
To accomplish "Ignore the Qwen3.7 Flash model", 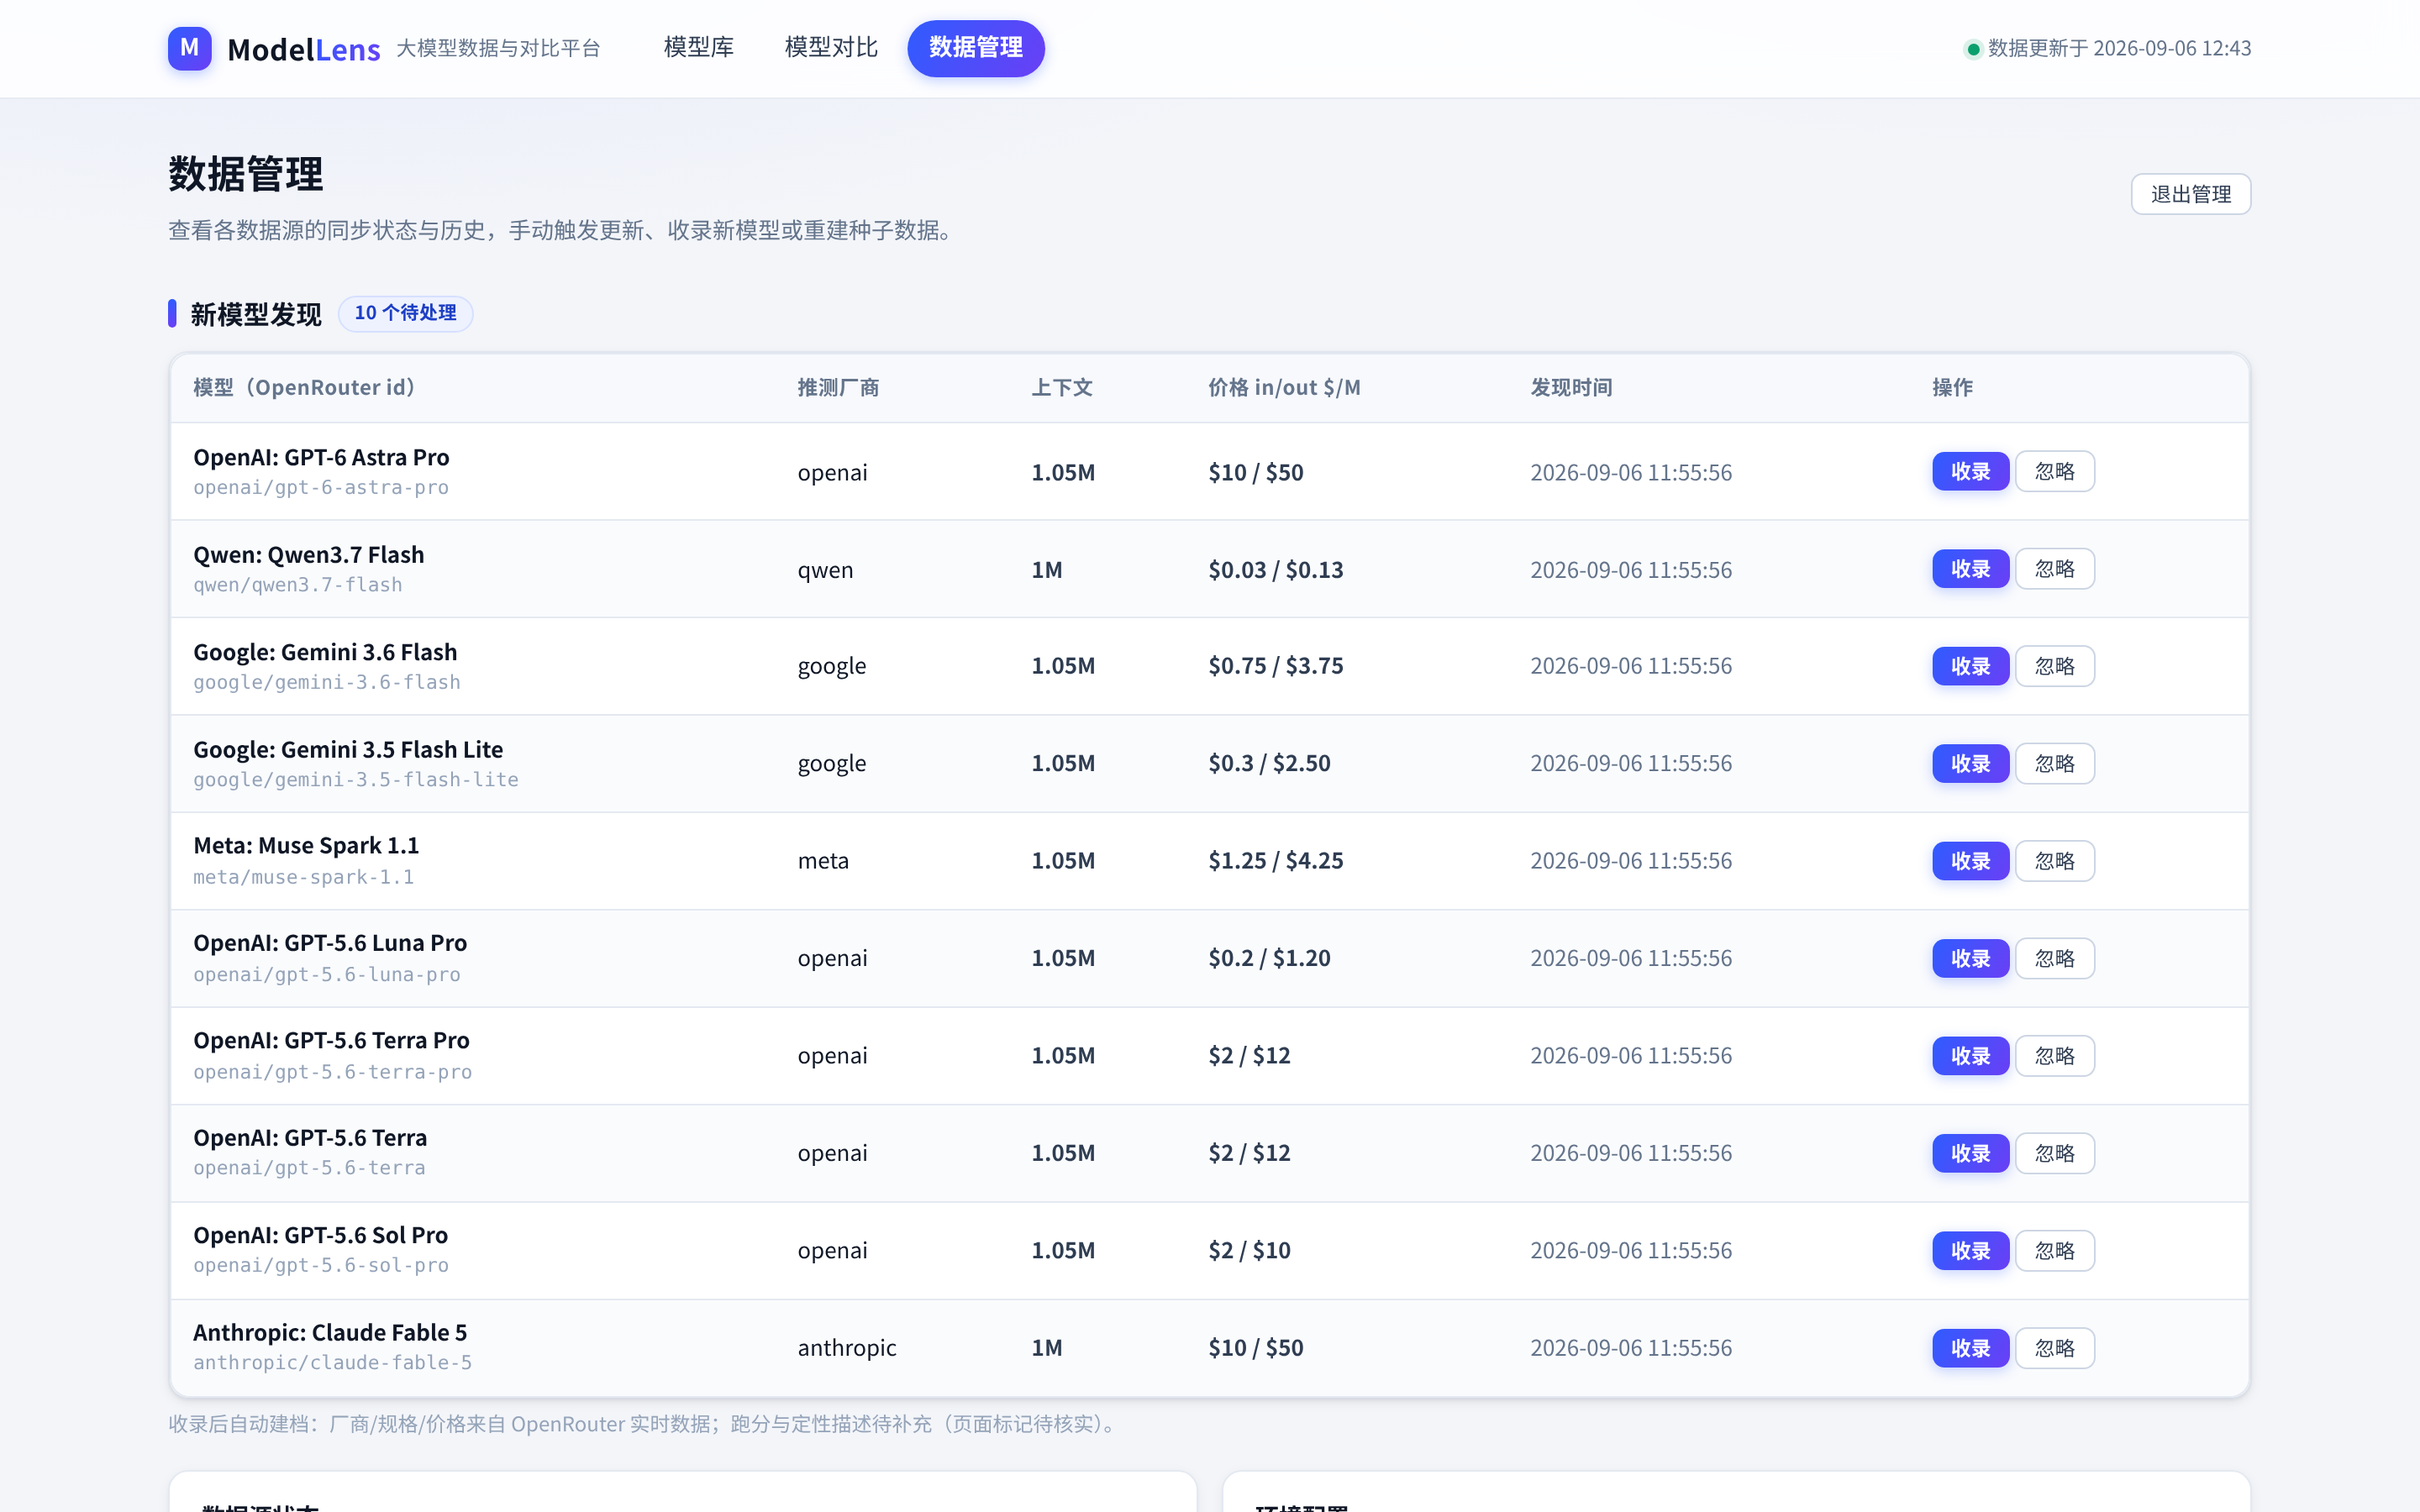I will [x=2054, y=569].
